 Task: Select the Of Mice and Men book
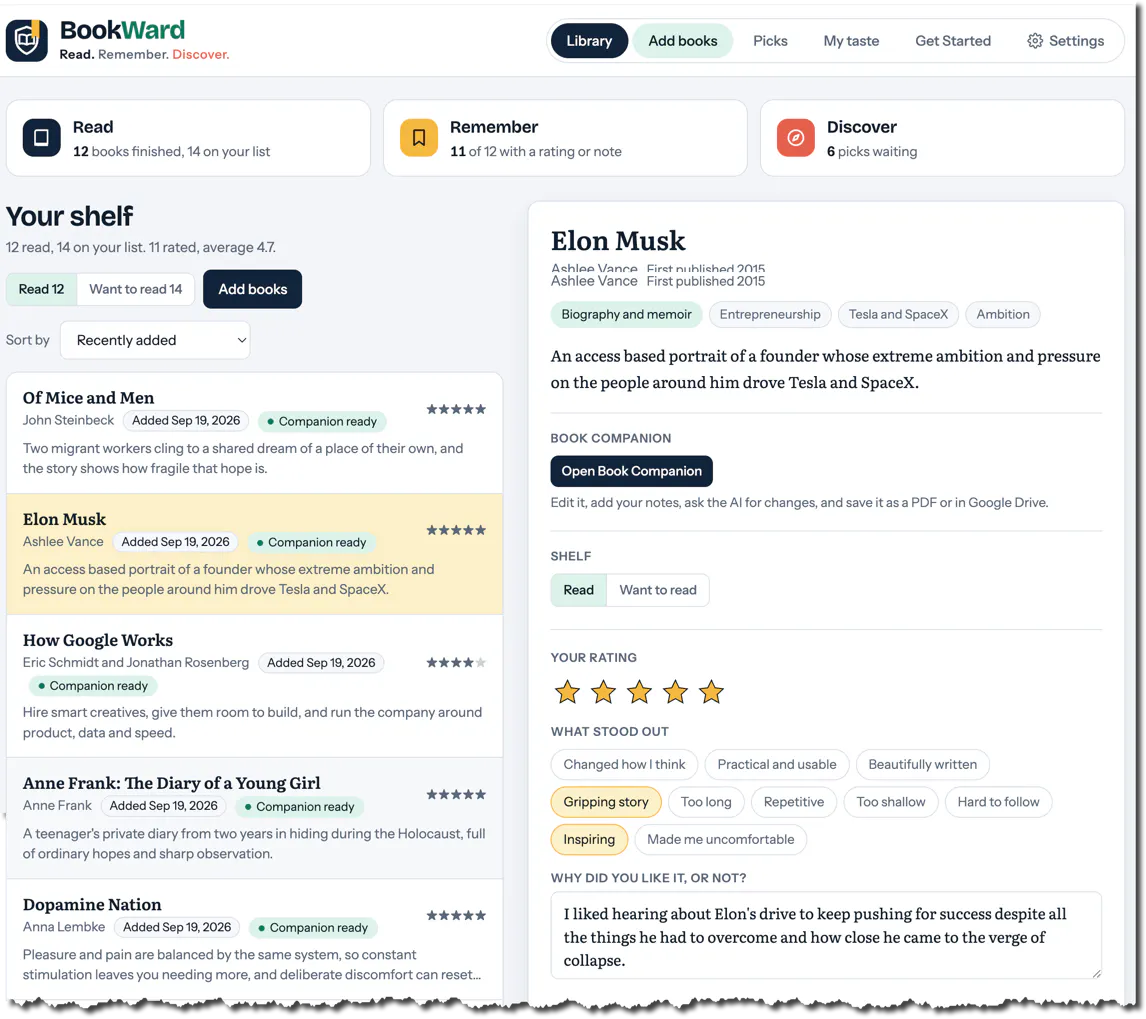254,433
